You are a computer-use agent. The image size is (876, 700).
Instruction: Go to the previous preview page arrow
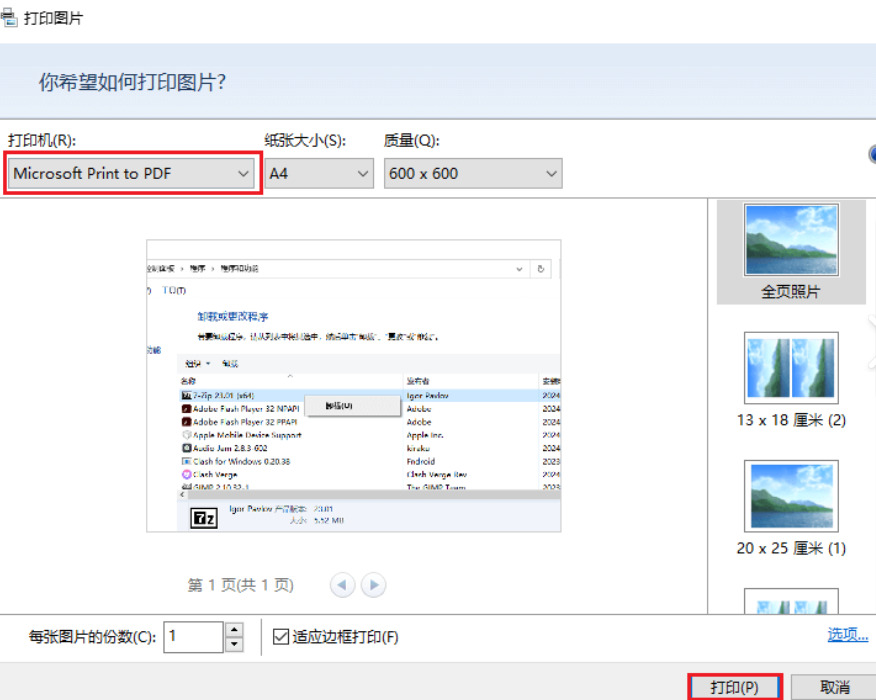(342, 585)
